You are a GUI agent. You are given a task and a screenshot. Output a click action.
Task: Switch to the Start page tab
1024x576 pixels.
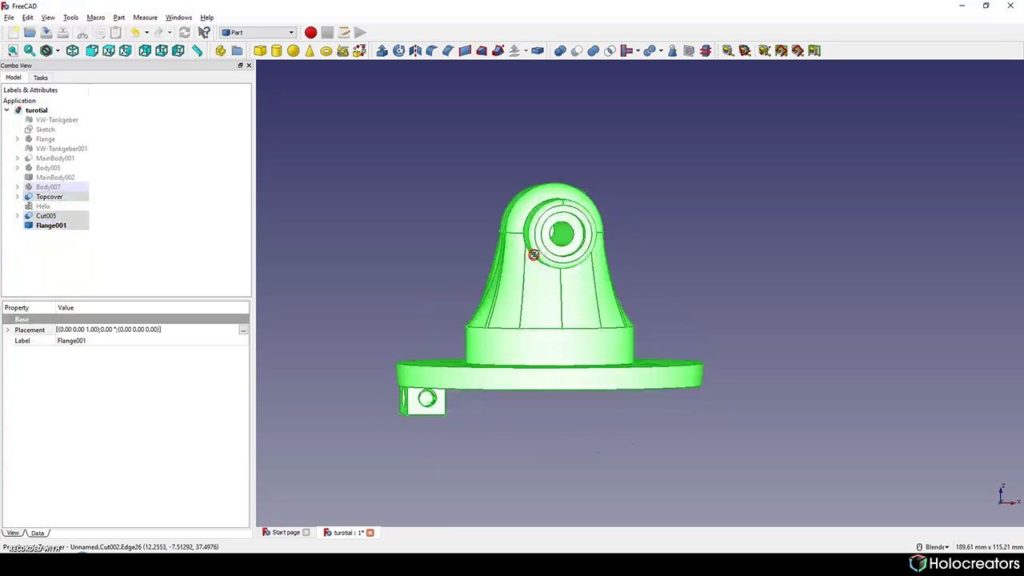[x=286, y=533]
